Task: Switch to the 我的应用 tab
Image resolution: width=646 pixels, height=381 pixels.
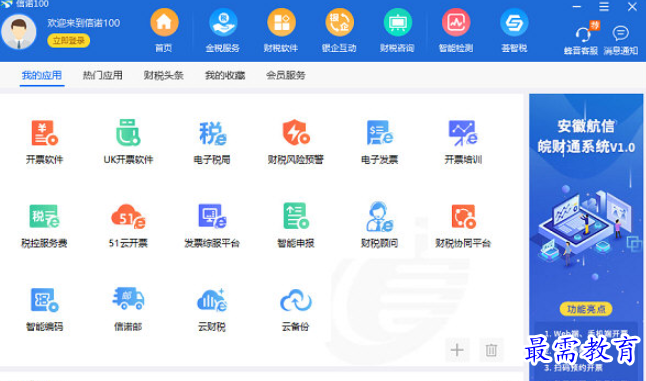Action: tap(42, 75)
